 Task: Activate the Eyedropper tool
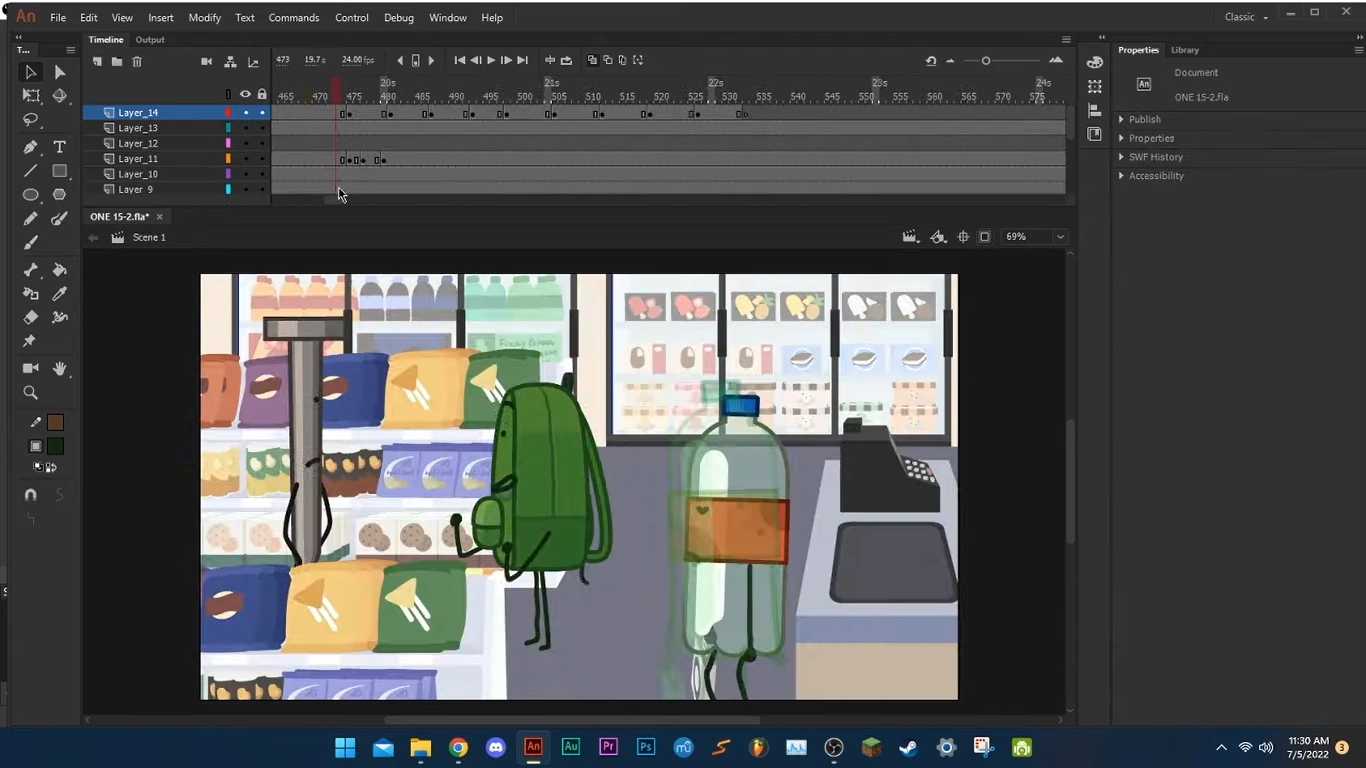(59, 294)
